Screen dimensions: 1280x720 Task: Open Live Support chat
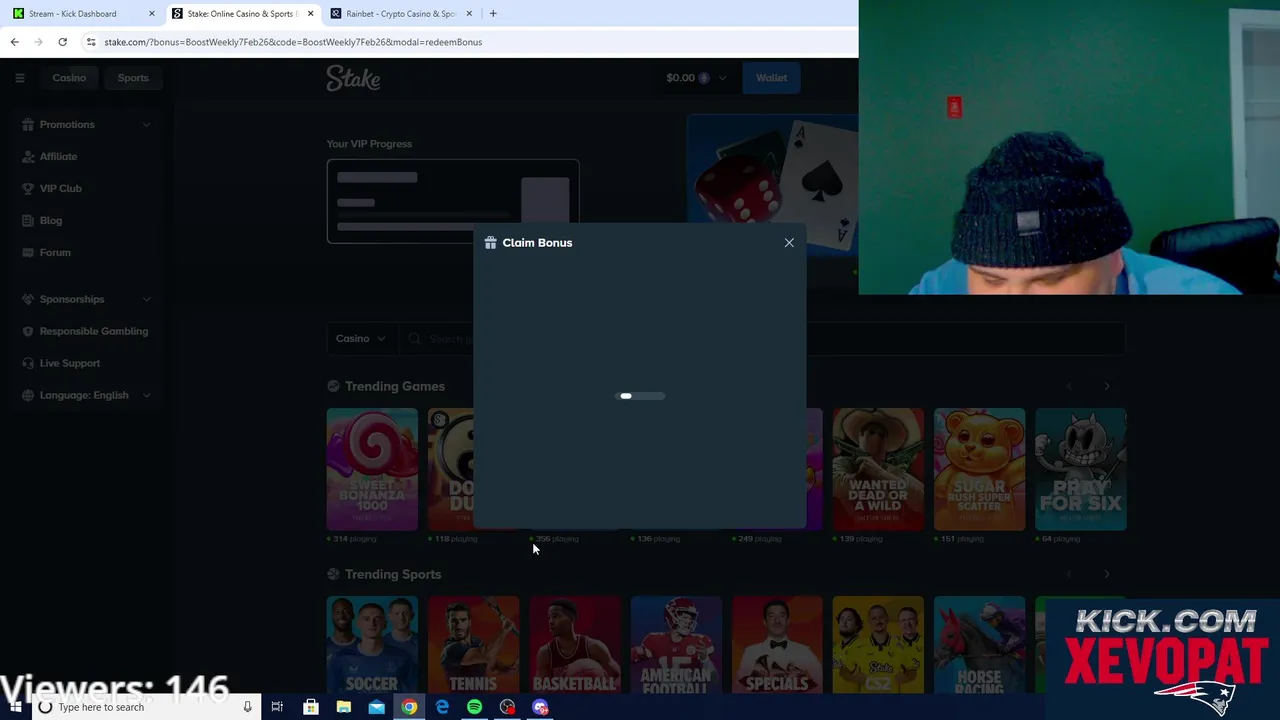pyautogui.click(x=69, y=363)
